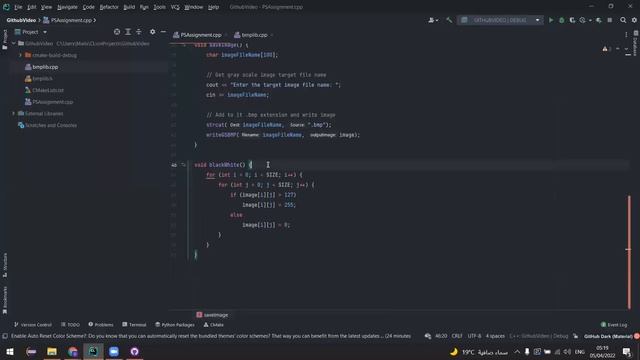Viewport: 640px width, 360px height.
Task: Click Run with Coverage icon
Action: click(572, 20)
